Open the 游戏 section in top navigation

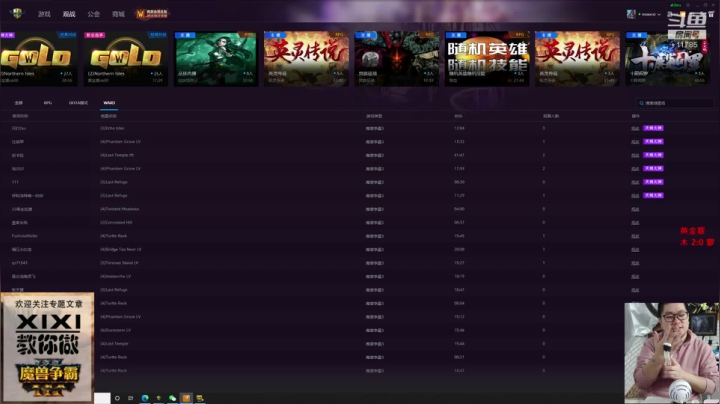(44, 14)
